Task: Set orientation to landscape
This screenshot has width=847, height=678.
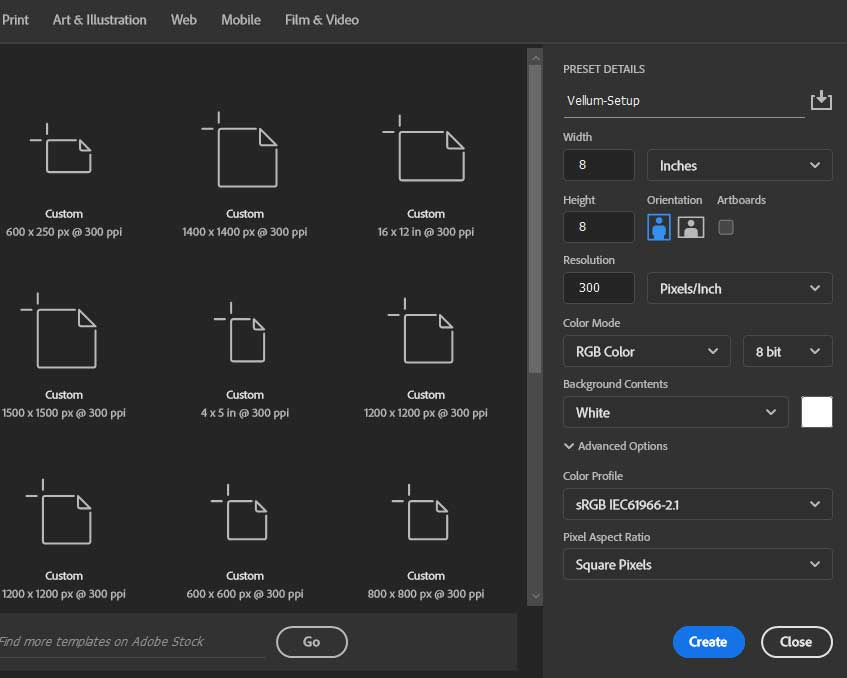Action: [x=691, y=227]
